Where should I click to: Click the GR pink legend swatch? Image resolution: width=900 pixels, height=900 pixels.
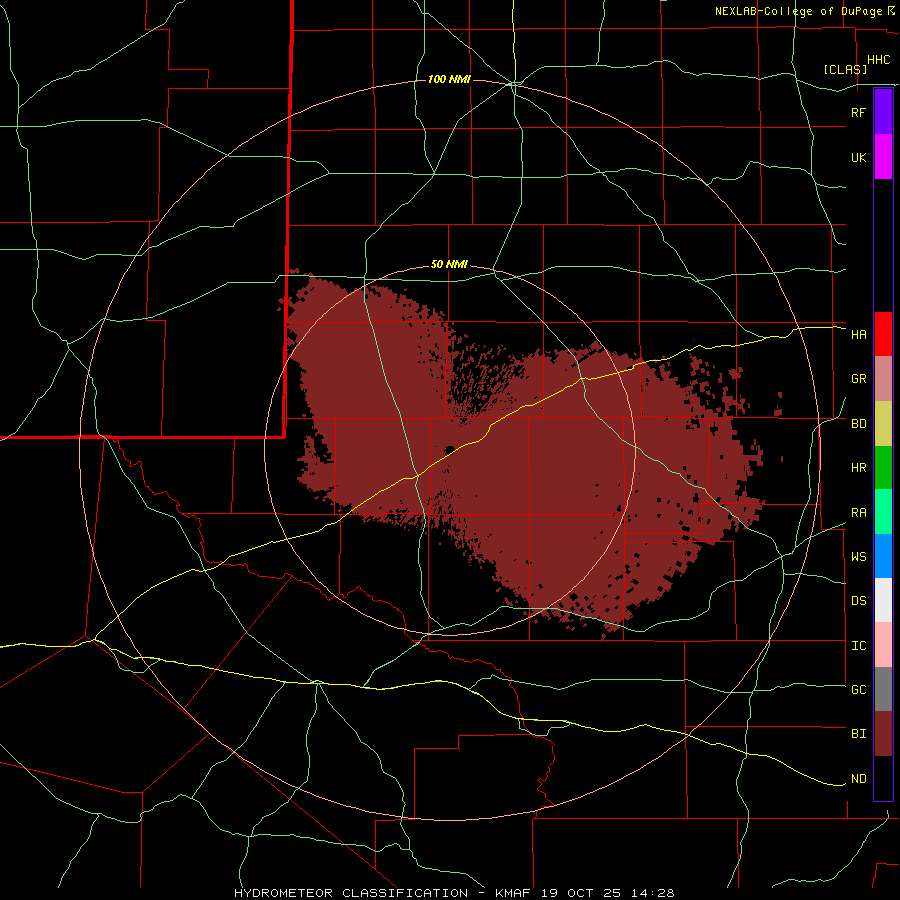tap(883, 379)
